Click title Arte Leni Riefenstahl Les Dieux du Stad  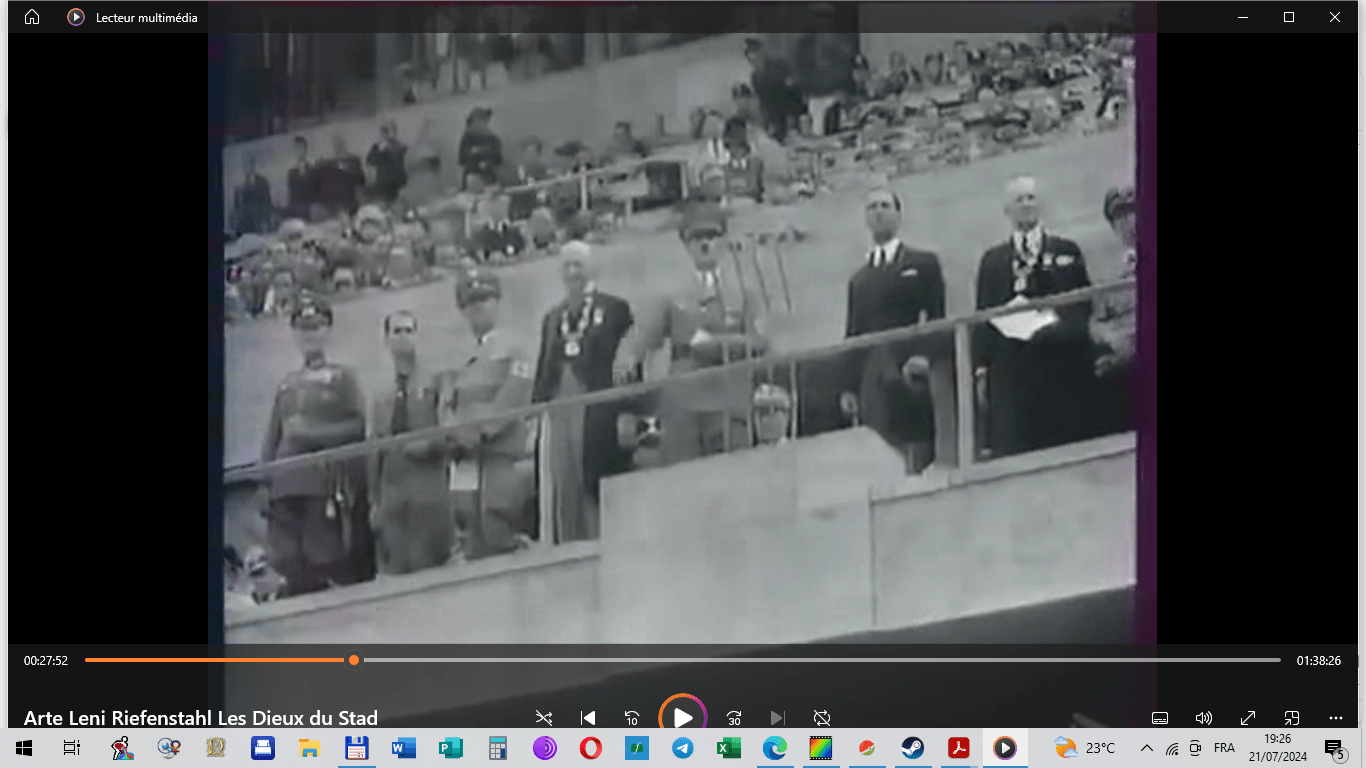[201, 718]
